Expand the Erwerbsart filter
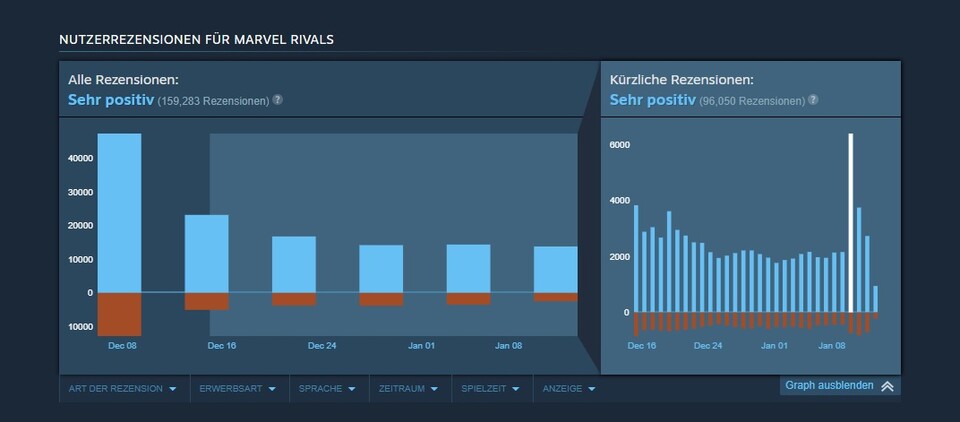 (x=238, y=388)
